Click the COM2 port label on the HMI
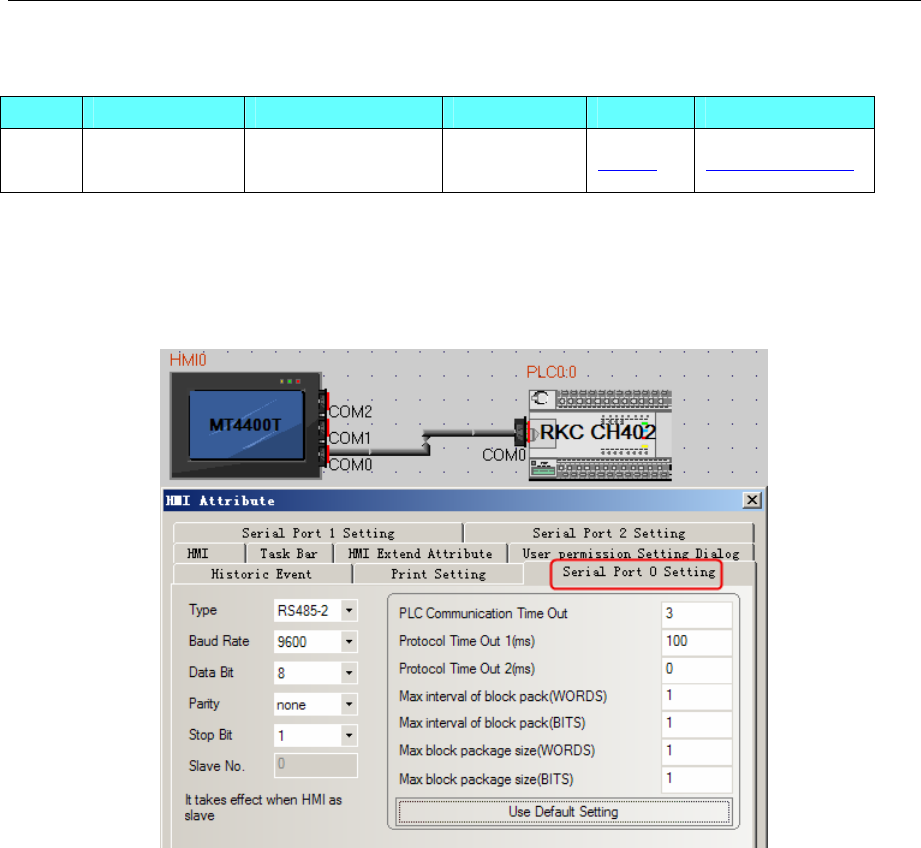This screenshot has width=921, height=848. coord(350,412)
